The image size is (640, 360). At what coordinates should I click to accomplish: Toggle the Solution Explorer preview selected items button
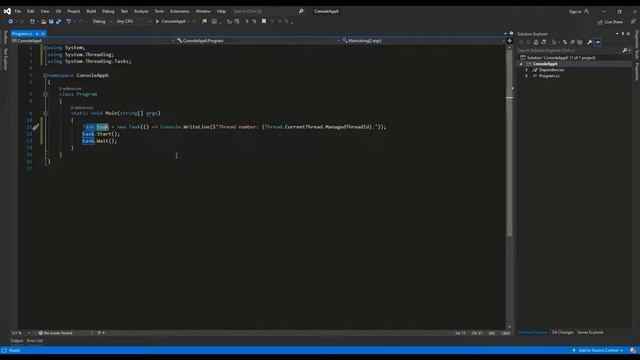click(598, 42)
